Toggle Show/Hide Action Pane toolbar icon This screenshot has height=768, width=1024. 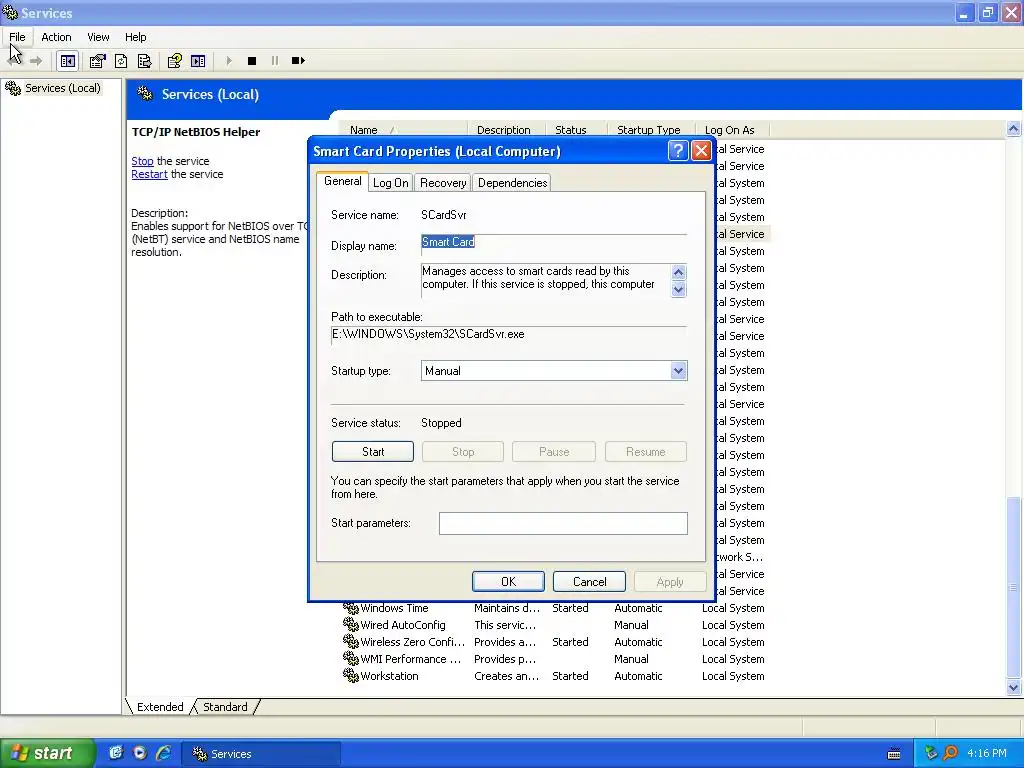click(x=198, y=61)
